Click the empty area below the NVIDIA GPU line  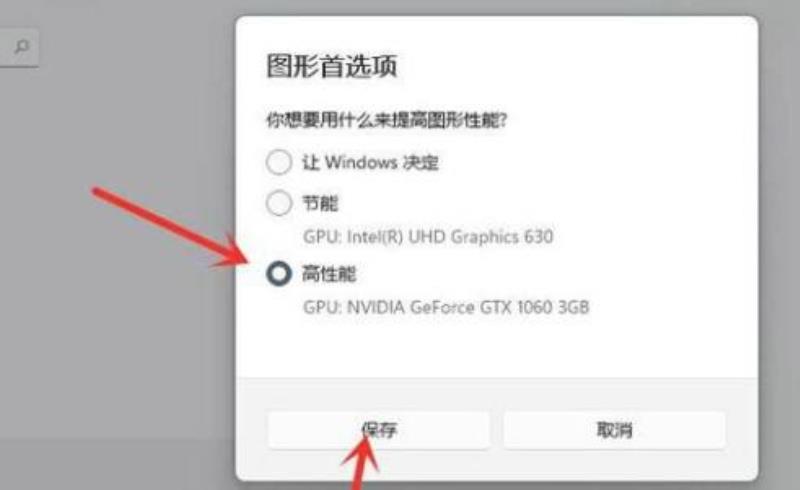[x=496, y=347]
